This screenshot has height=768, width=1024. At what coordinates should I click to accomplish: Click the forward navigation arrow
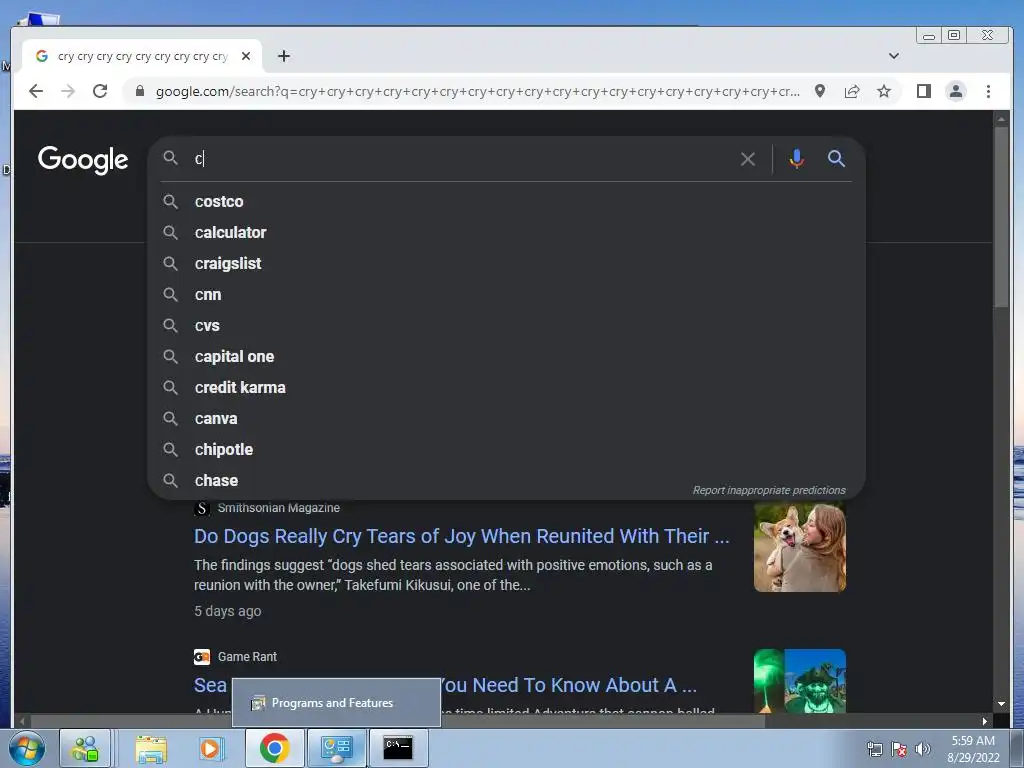(x=68, y=91)
